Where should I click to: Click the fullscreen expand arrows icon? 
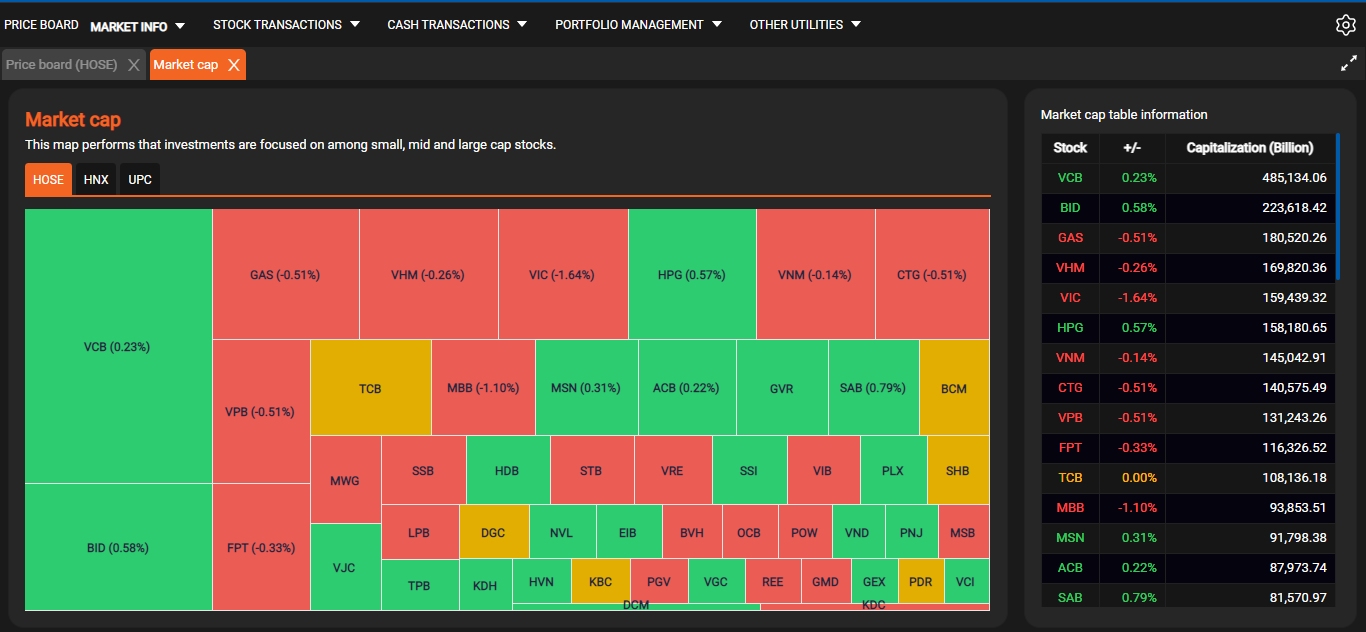1347,64
